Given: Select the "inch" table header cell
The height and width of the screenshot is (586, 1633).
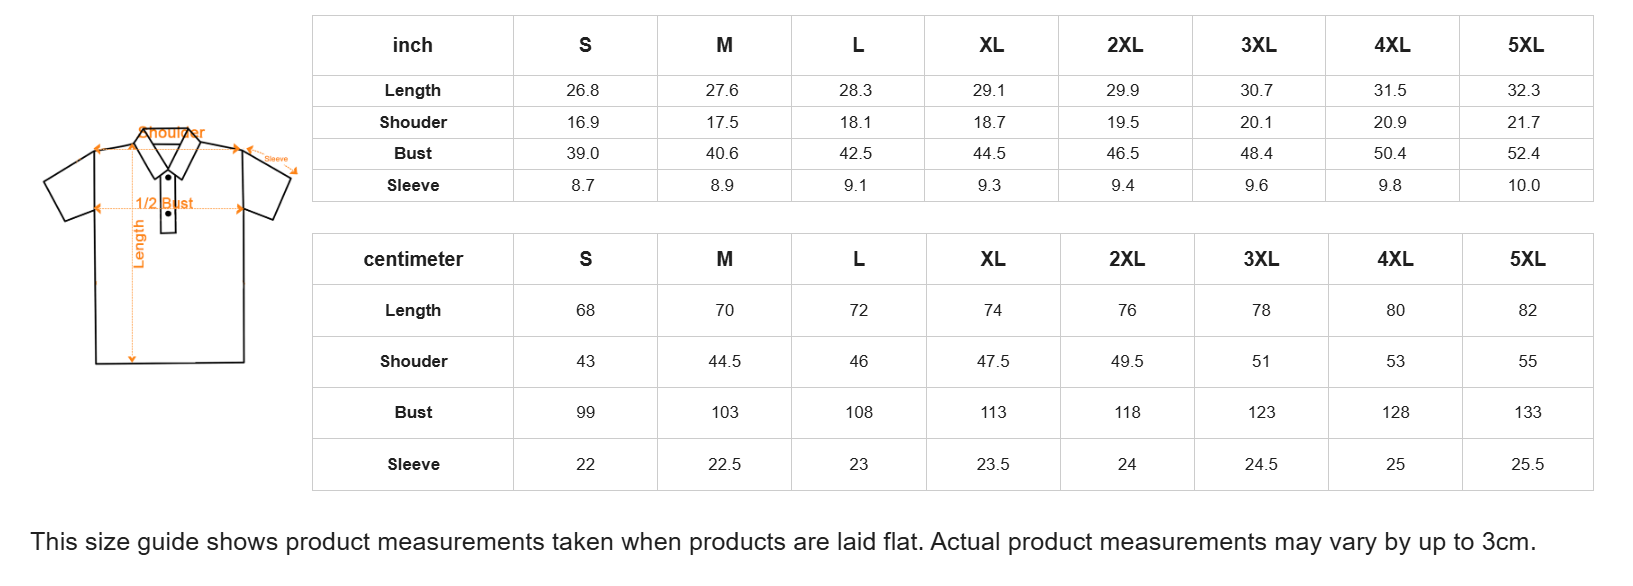Looking at the screenshot, I should 412,45.
